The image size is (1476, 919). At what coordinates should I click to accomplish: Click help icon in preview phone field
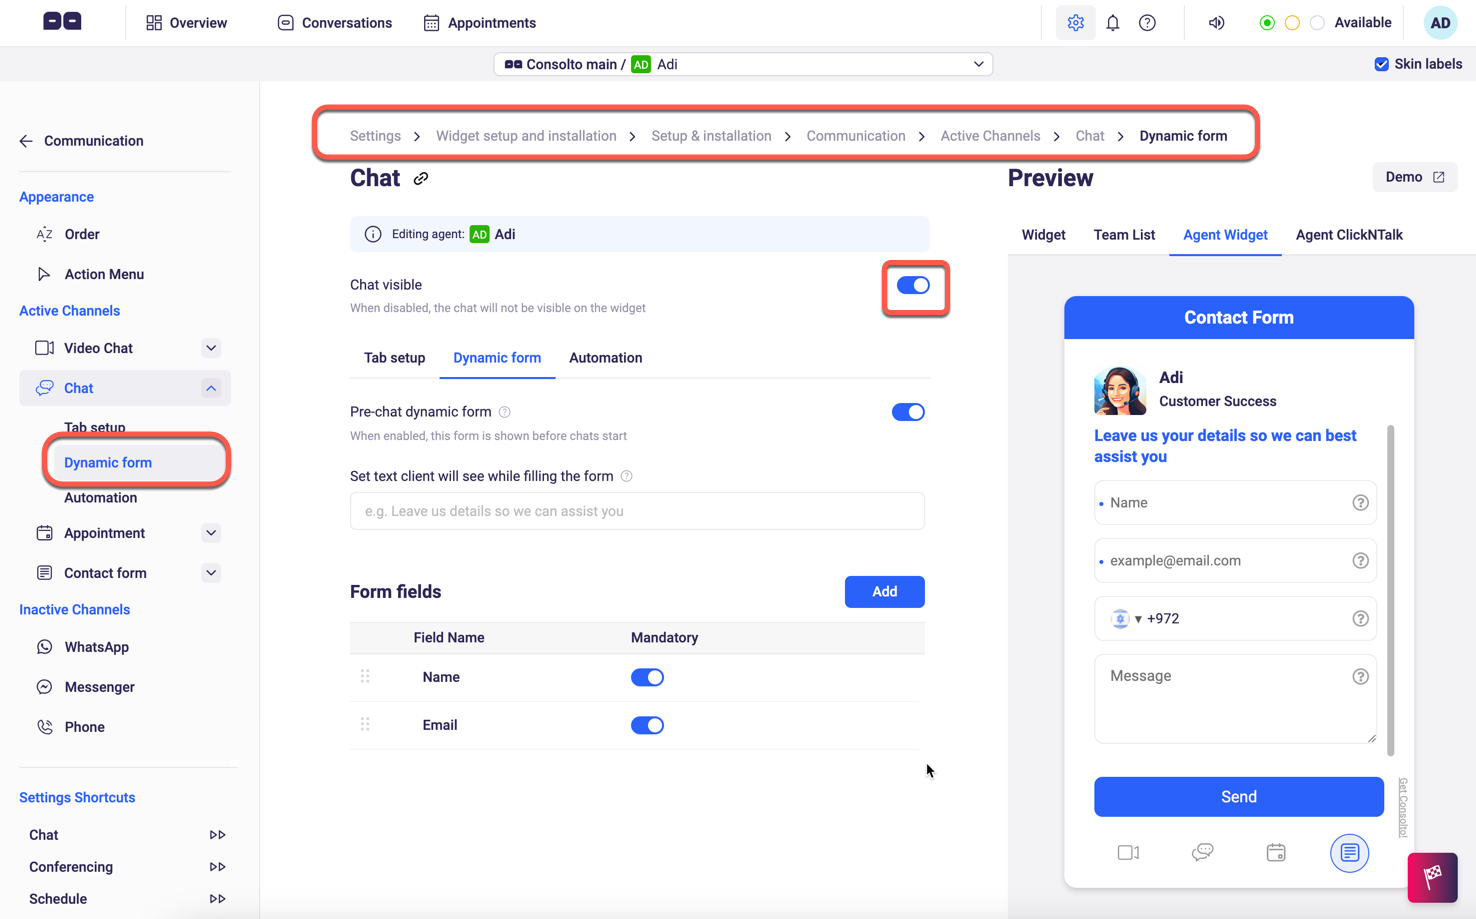tap(1360, 619)
